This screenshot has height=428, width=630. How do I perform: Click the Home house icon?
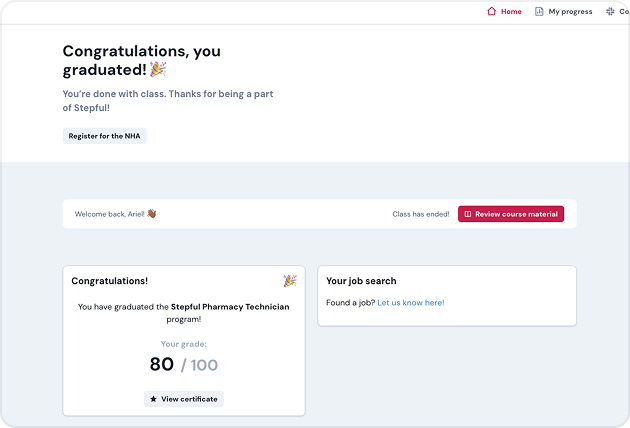point(491,12)
